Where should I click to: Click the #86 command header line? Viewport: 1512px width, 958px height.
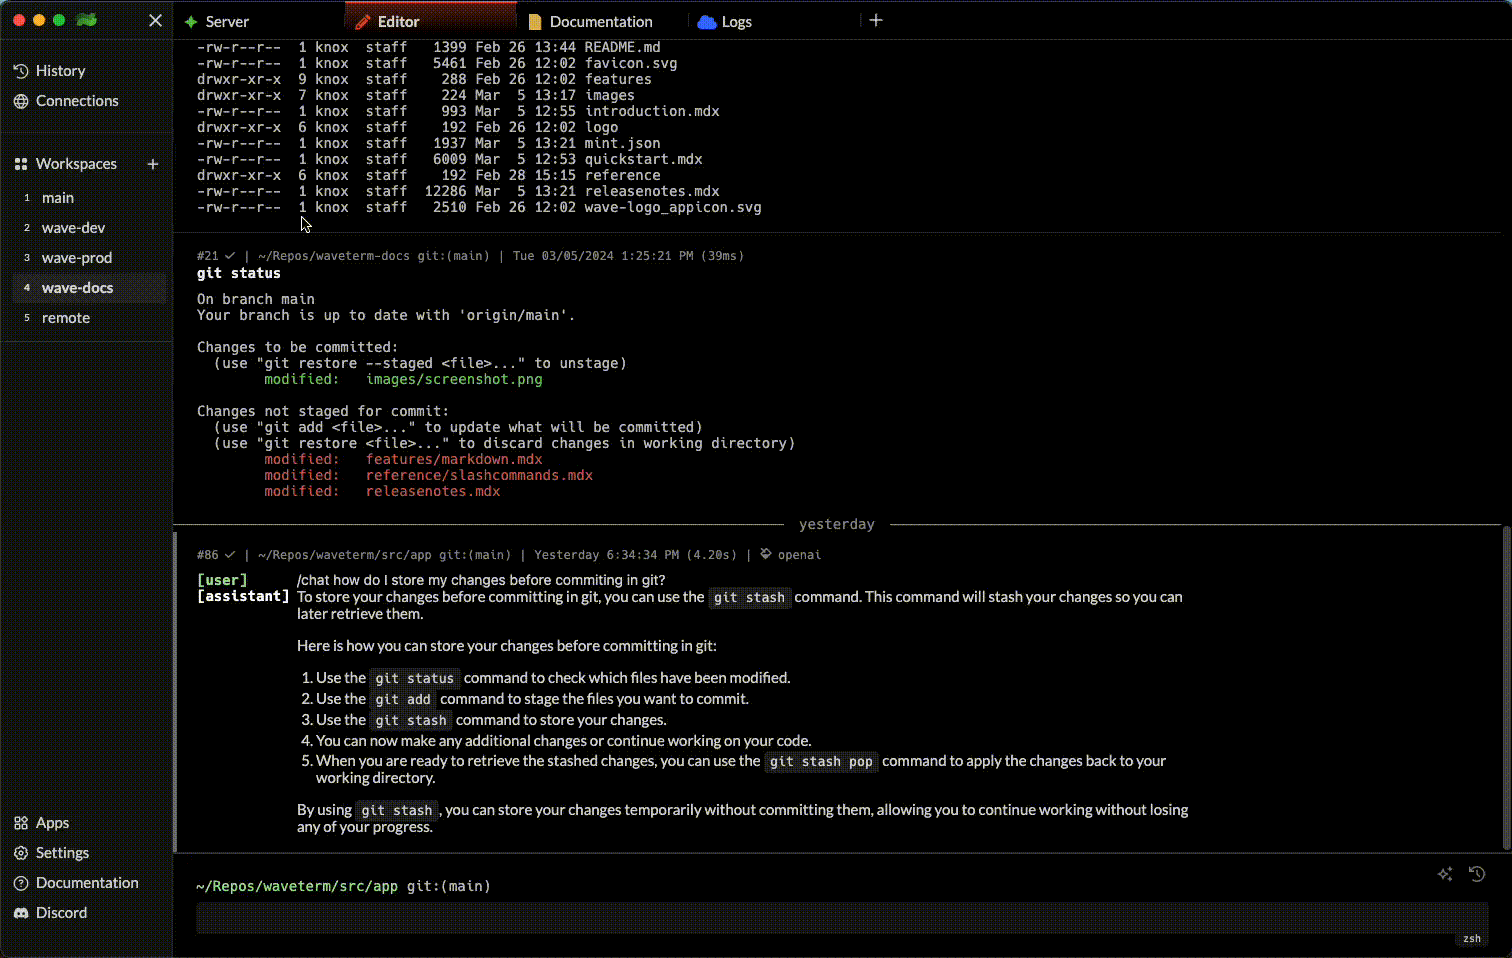pos(509,555)
